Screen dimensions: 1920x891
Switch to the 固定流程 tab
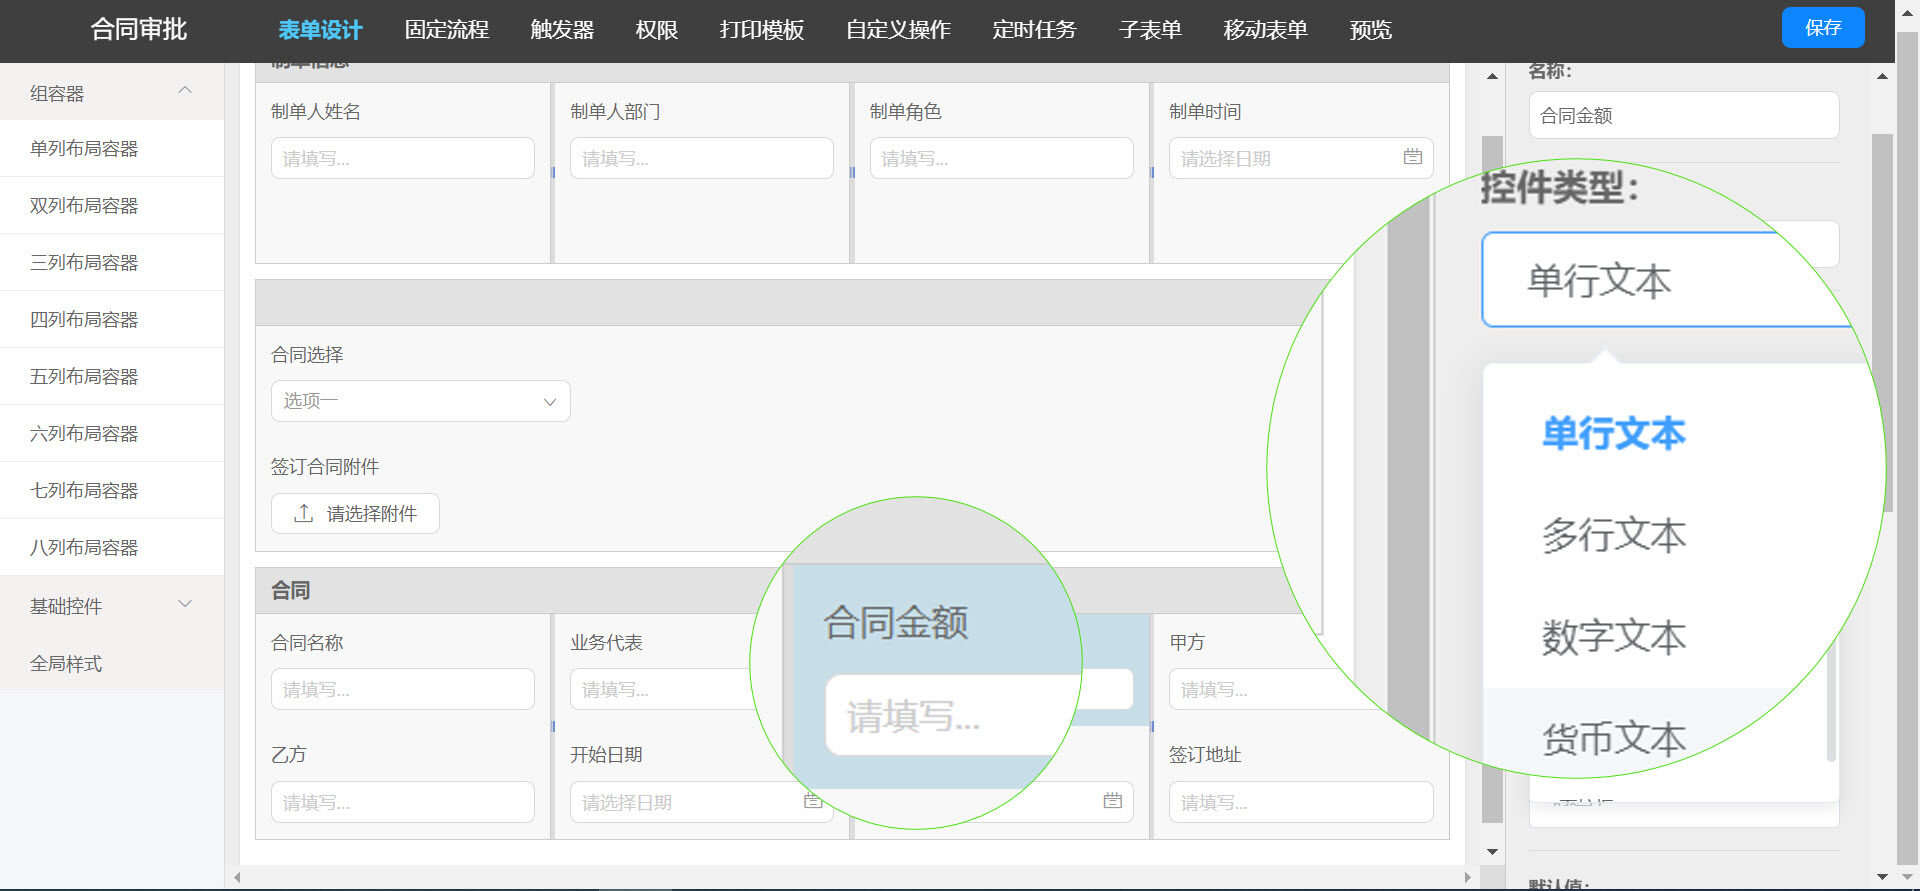(x=446, y=30)
